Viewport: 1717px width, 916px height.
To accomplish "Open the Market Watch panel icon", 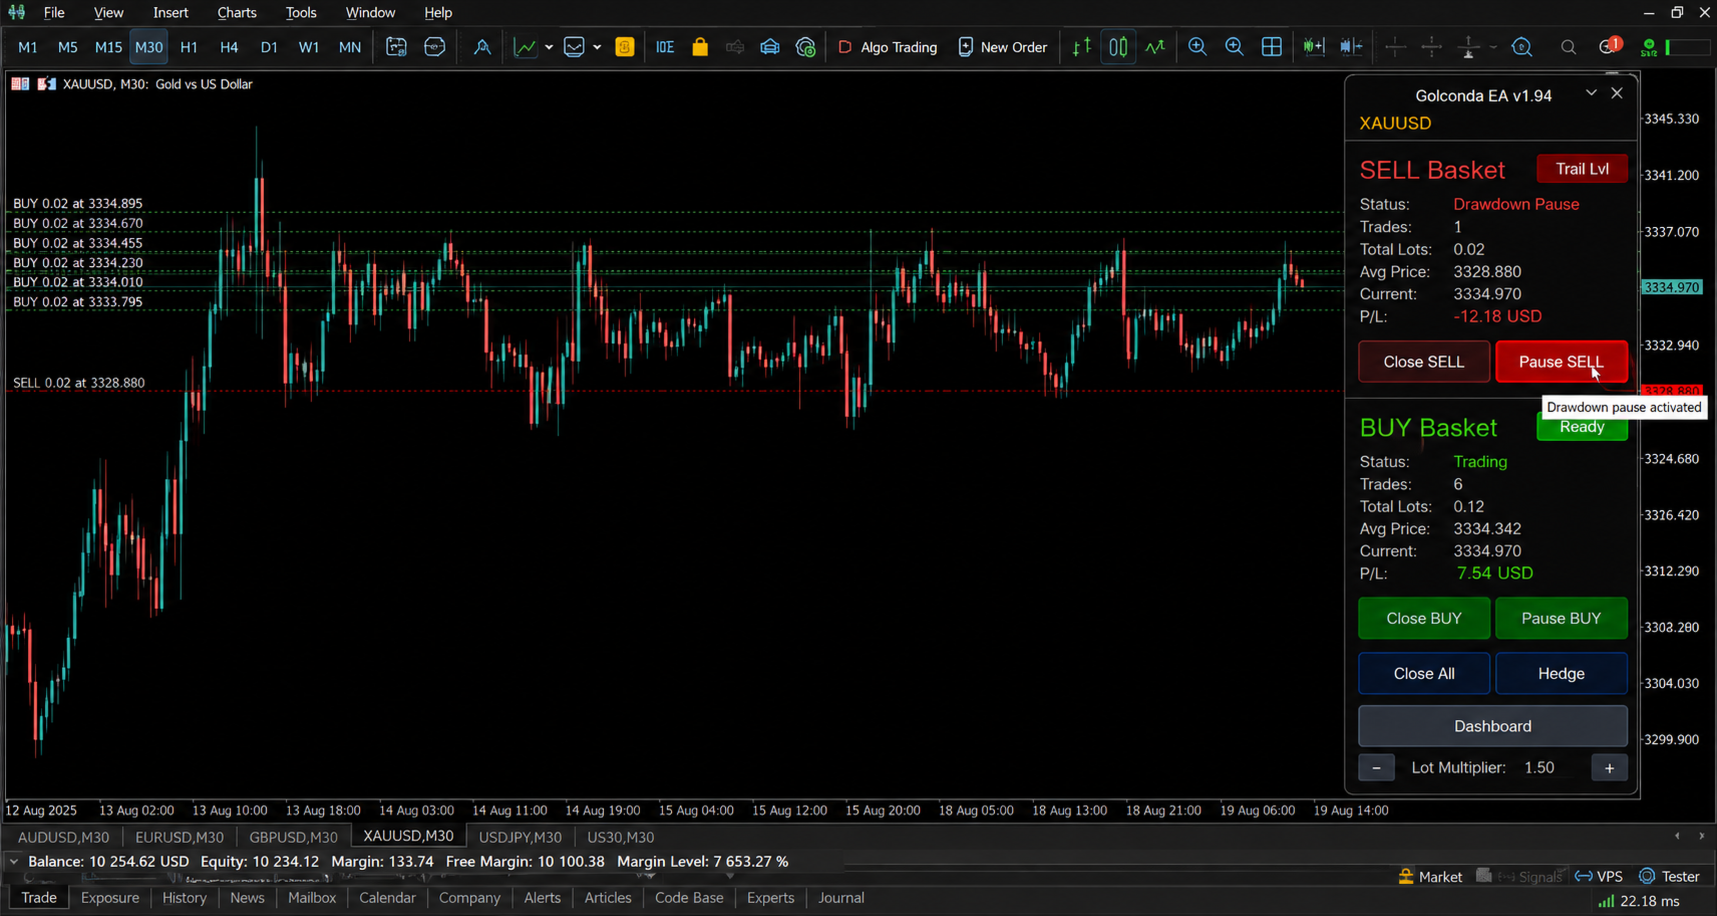I will point(396,47).
